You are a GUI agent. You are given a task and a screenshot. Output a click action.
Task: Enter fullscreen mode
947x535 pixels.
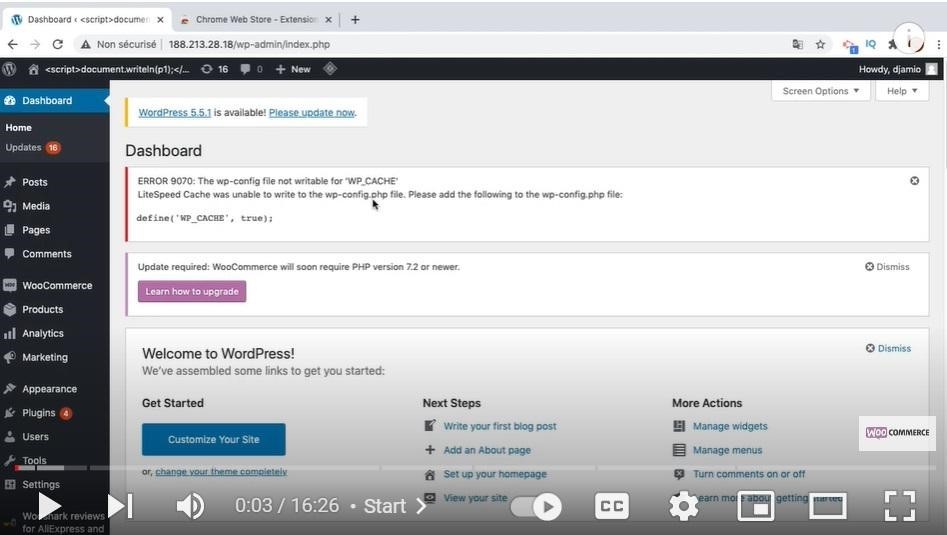pos(900,506)
